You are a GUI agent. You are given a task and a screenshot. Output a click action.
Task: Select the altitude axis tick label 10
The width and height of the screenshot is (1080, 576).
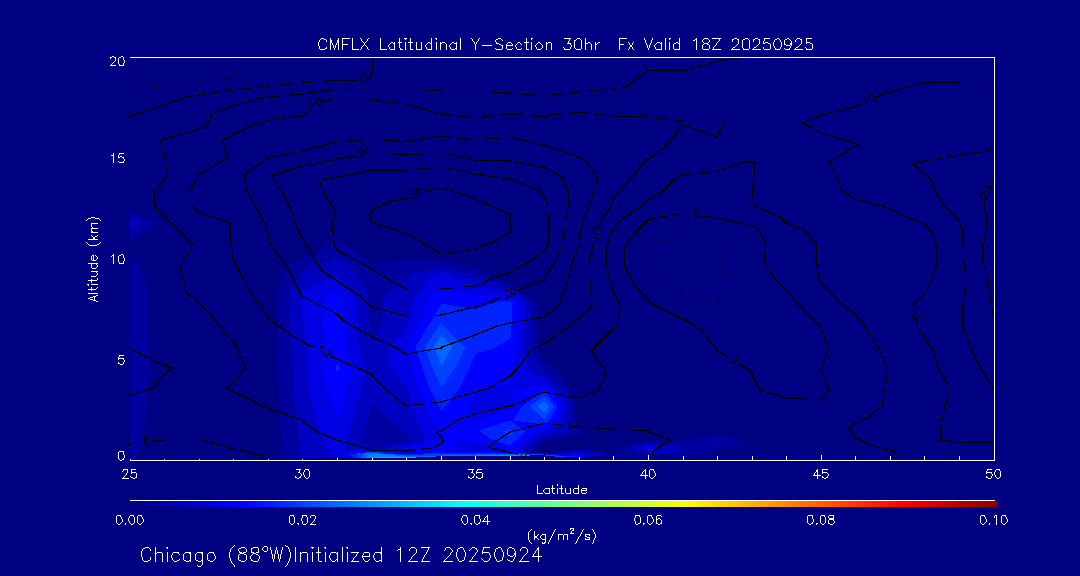(x=117, y=258)
